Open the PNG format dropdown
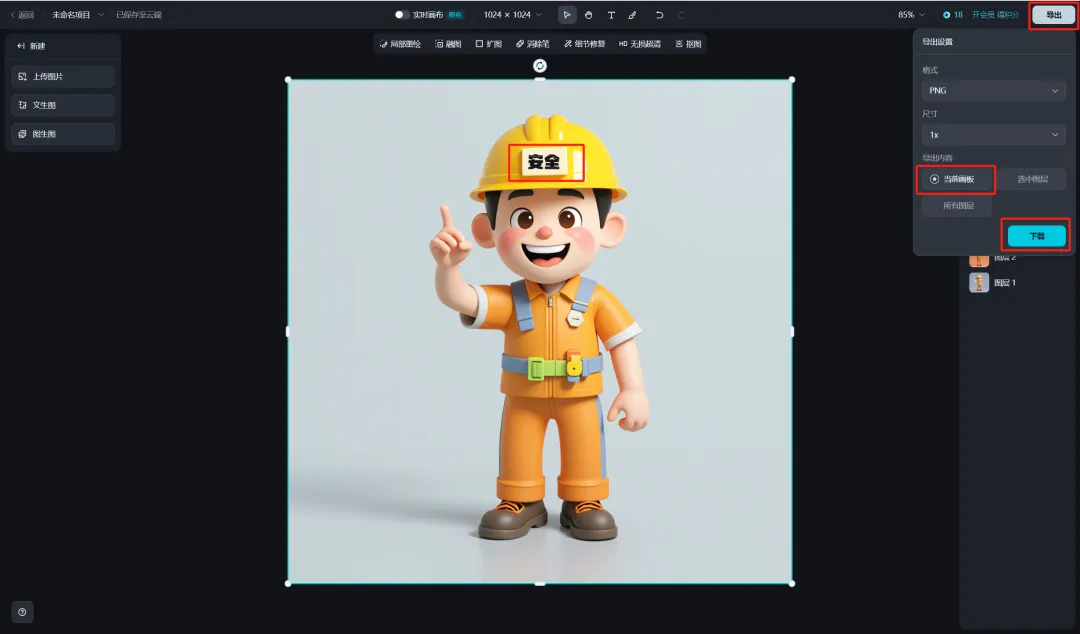 pyautogui.click(x=993, y=91)
